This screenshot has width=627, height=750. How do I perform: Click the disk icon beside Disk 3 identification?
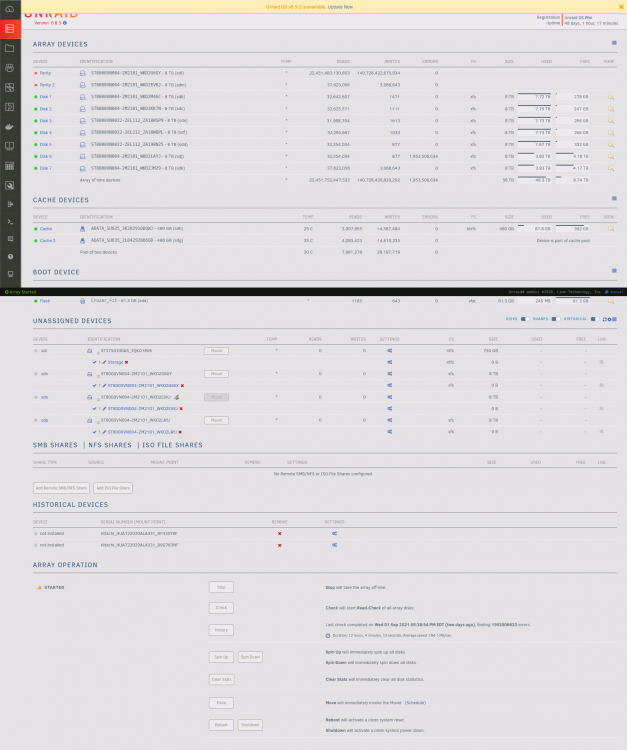82,121
